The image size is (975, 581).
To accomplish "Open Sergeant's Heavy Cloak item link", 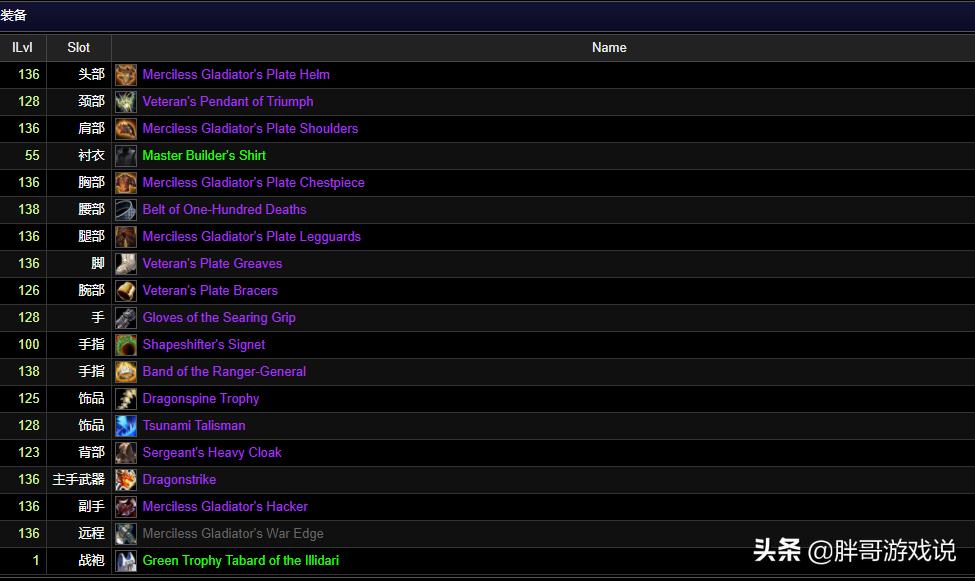I will [212, 453].
